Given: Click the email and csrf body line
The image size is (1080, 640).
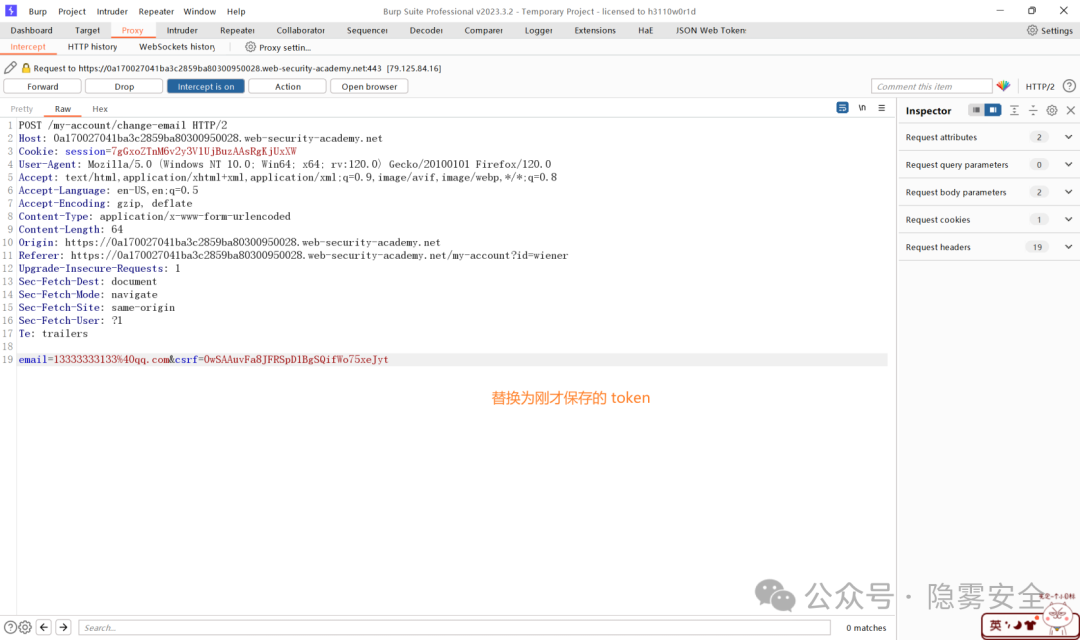Looking at the screenshot, I should coord(203,360).
